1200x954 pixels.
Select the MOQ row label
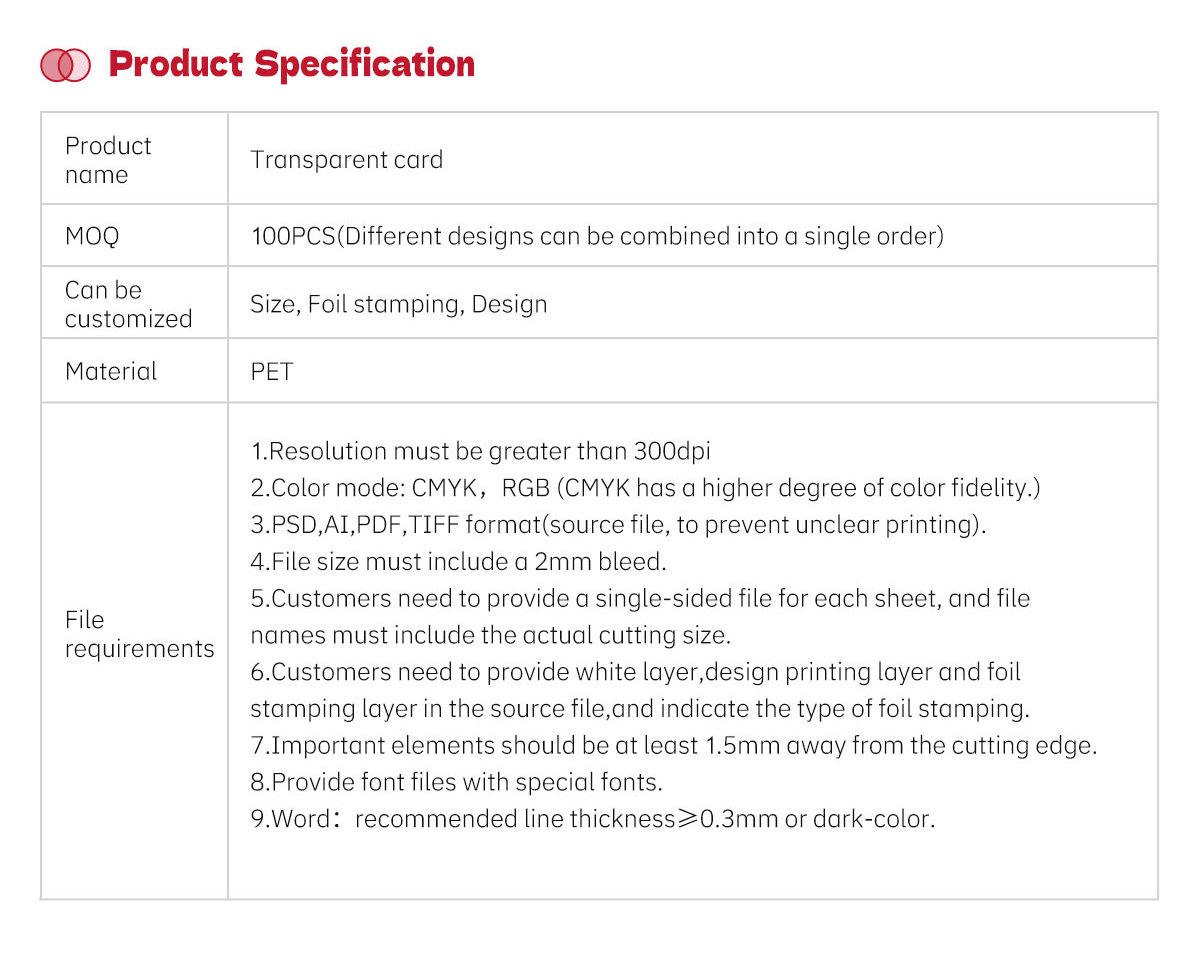coord(92,237)
